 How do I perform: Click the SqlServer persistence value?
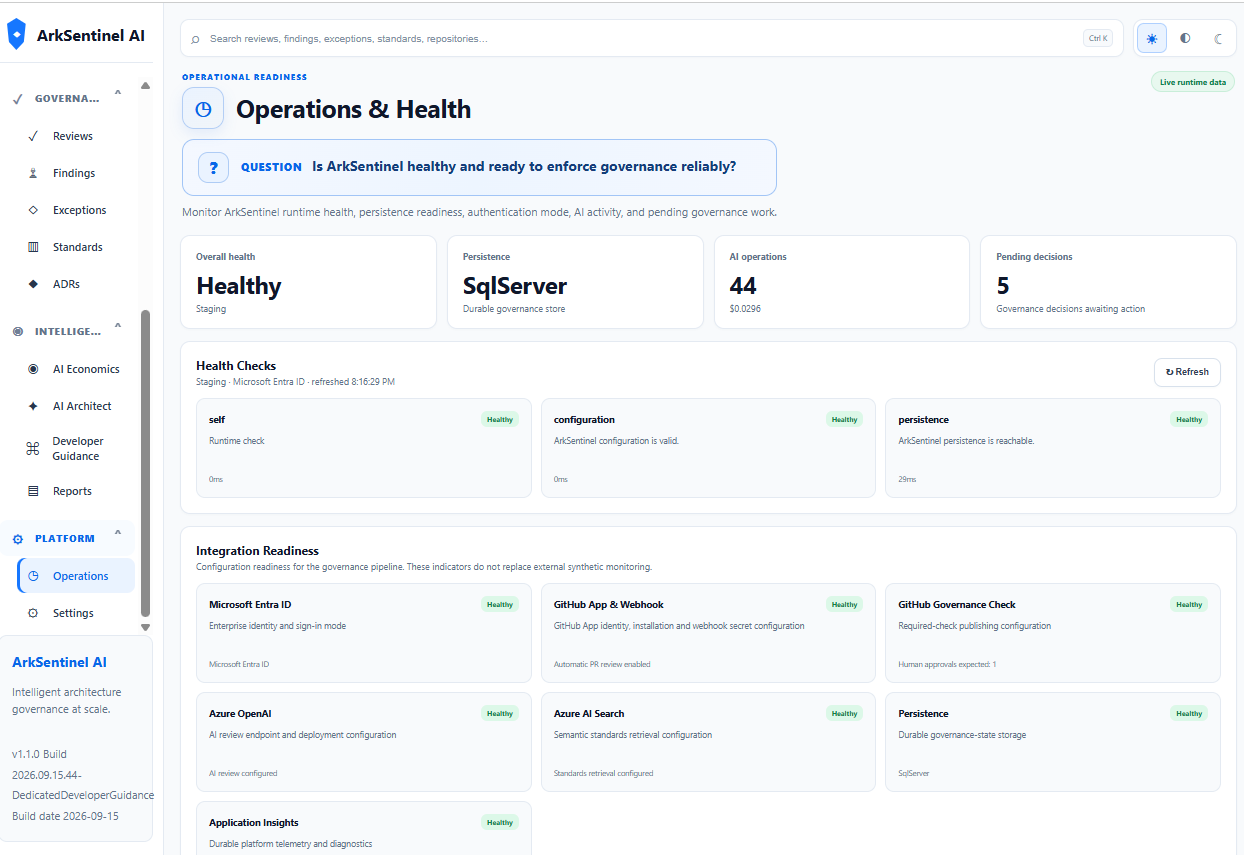[515, 286]
